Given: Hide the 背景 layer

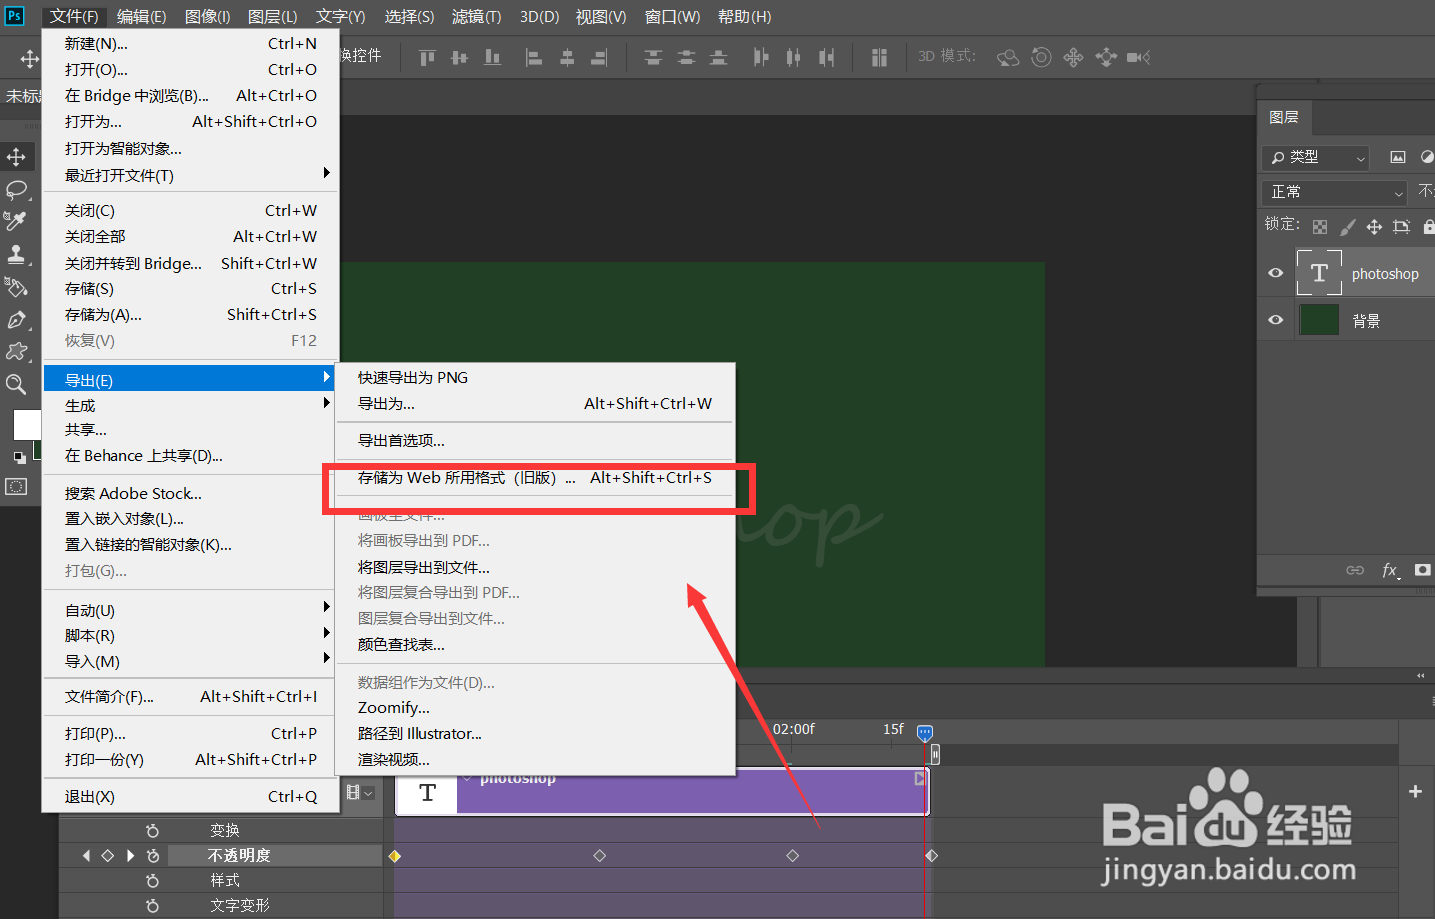Looking at the screenshot, I should click(1276, 320).
